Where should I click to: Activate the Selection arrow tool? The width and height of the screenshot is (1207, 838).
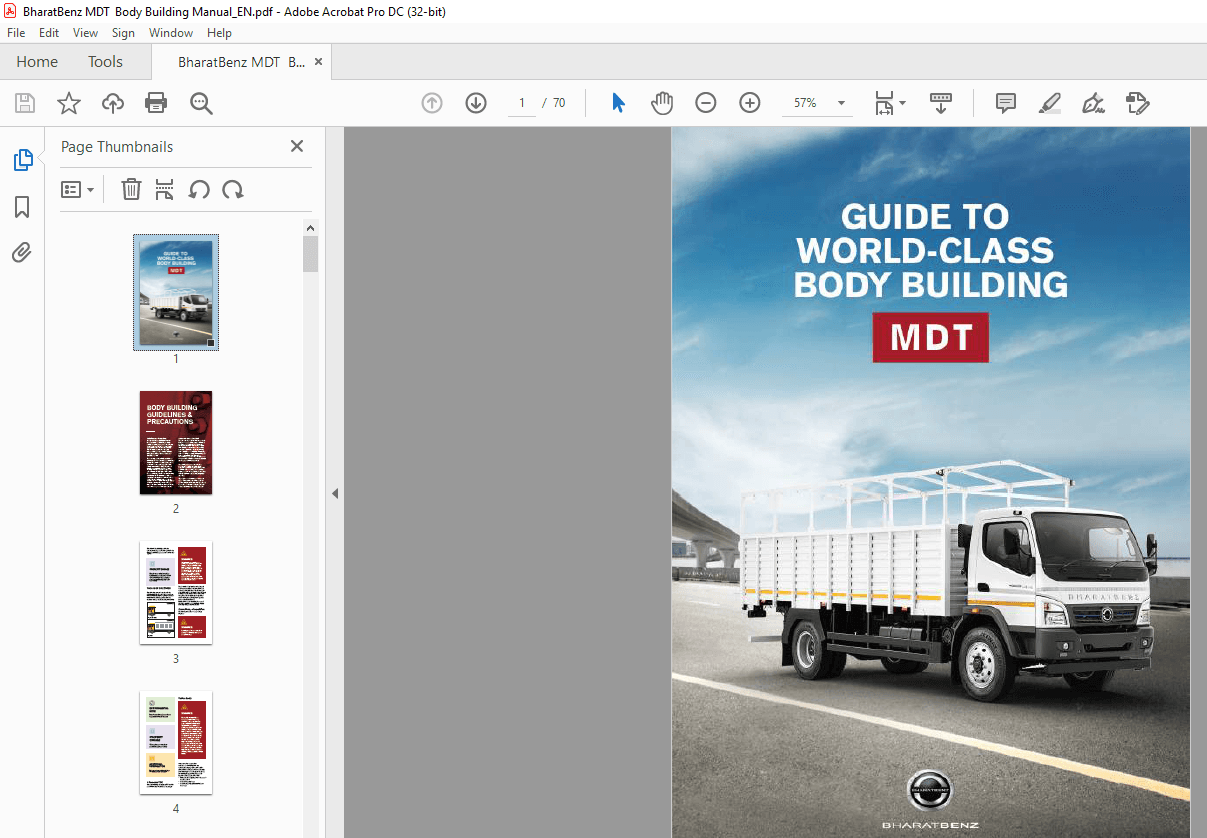point(618,102)
